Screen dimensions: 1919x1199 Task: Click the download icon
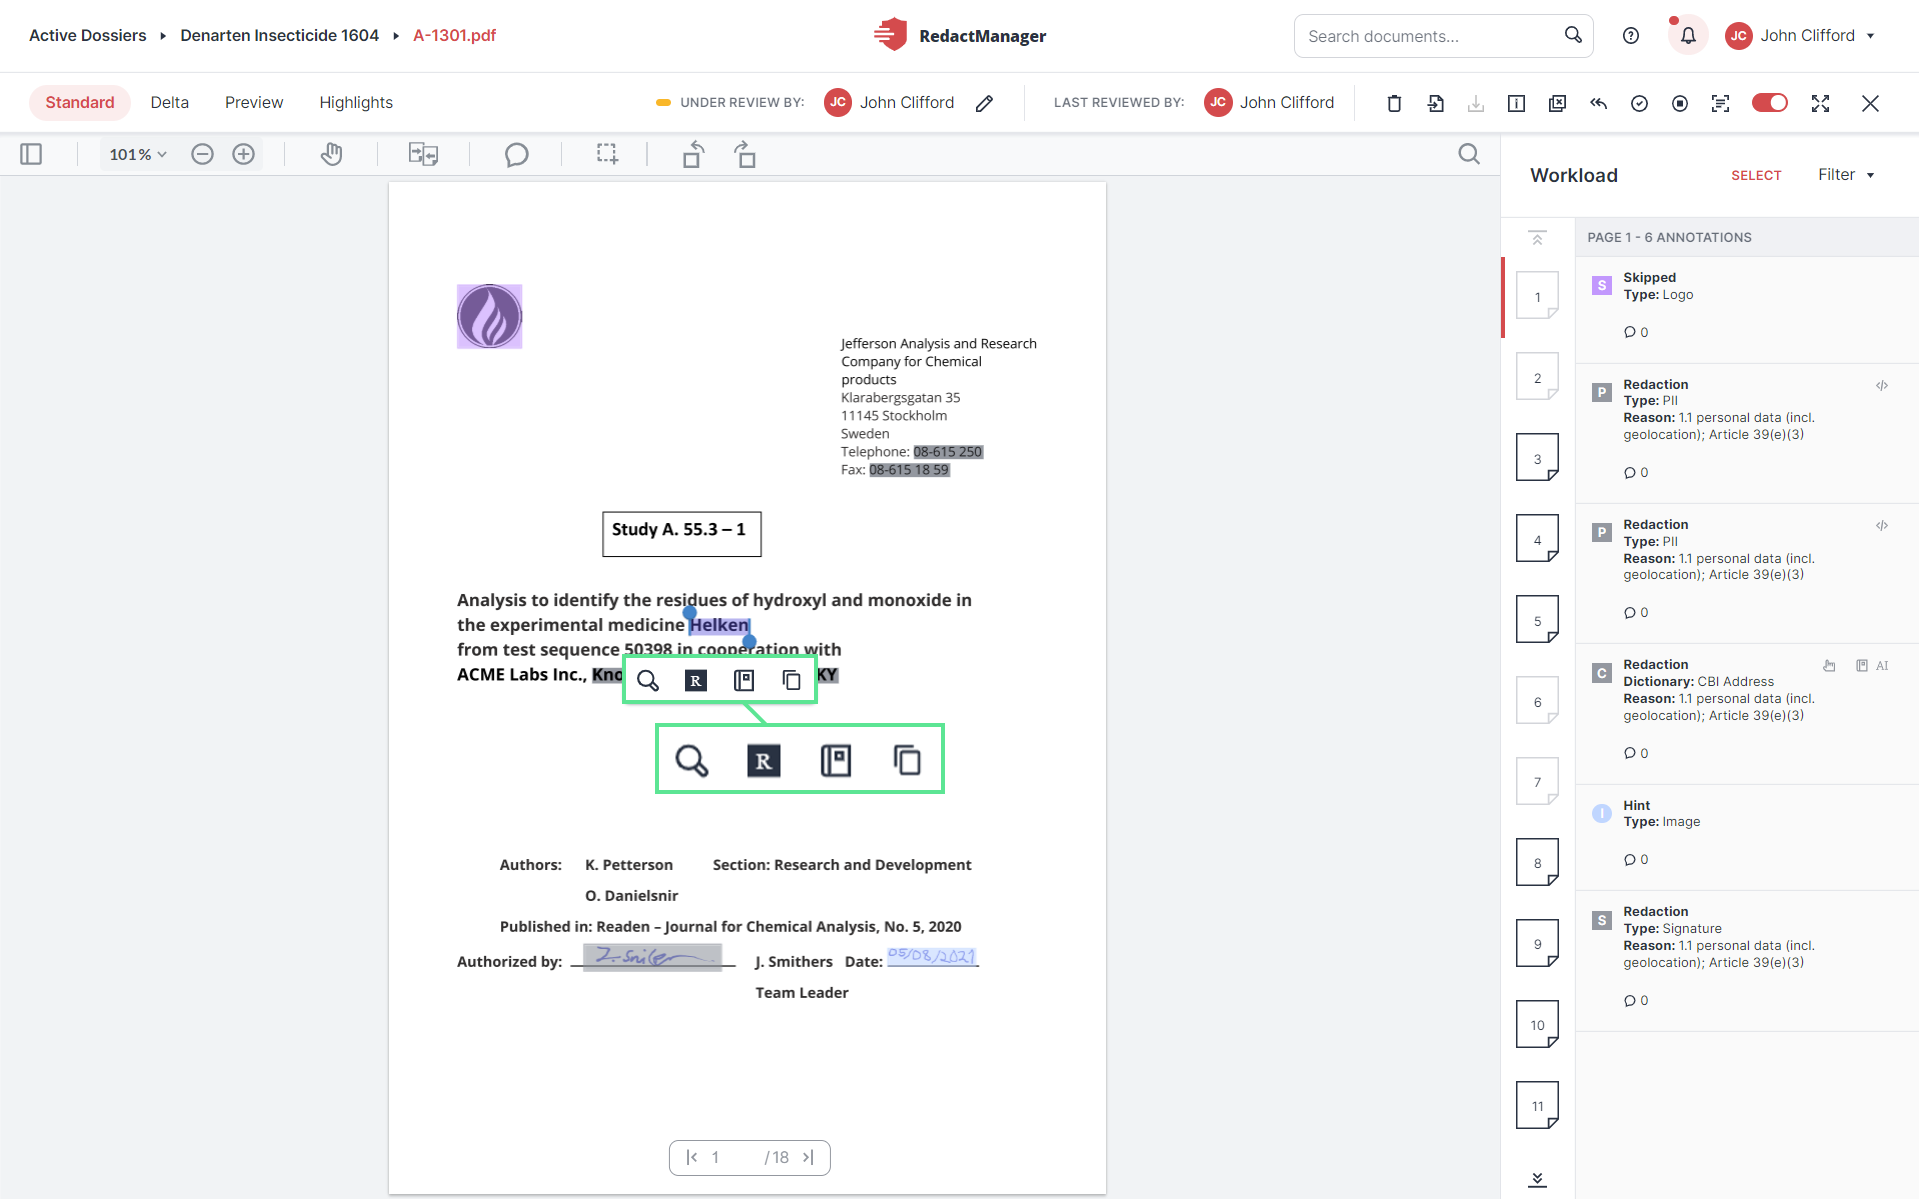pyautogui.click(x=1476, y=103)
